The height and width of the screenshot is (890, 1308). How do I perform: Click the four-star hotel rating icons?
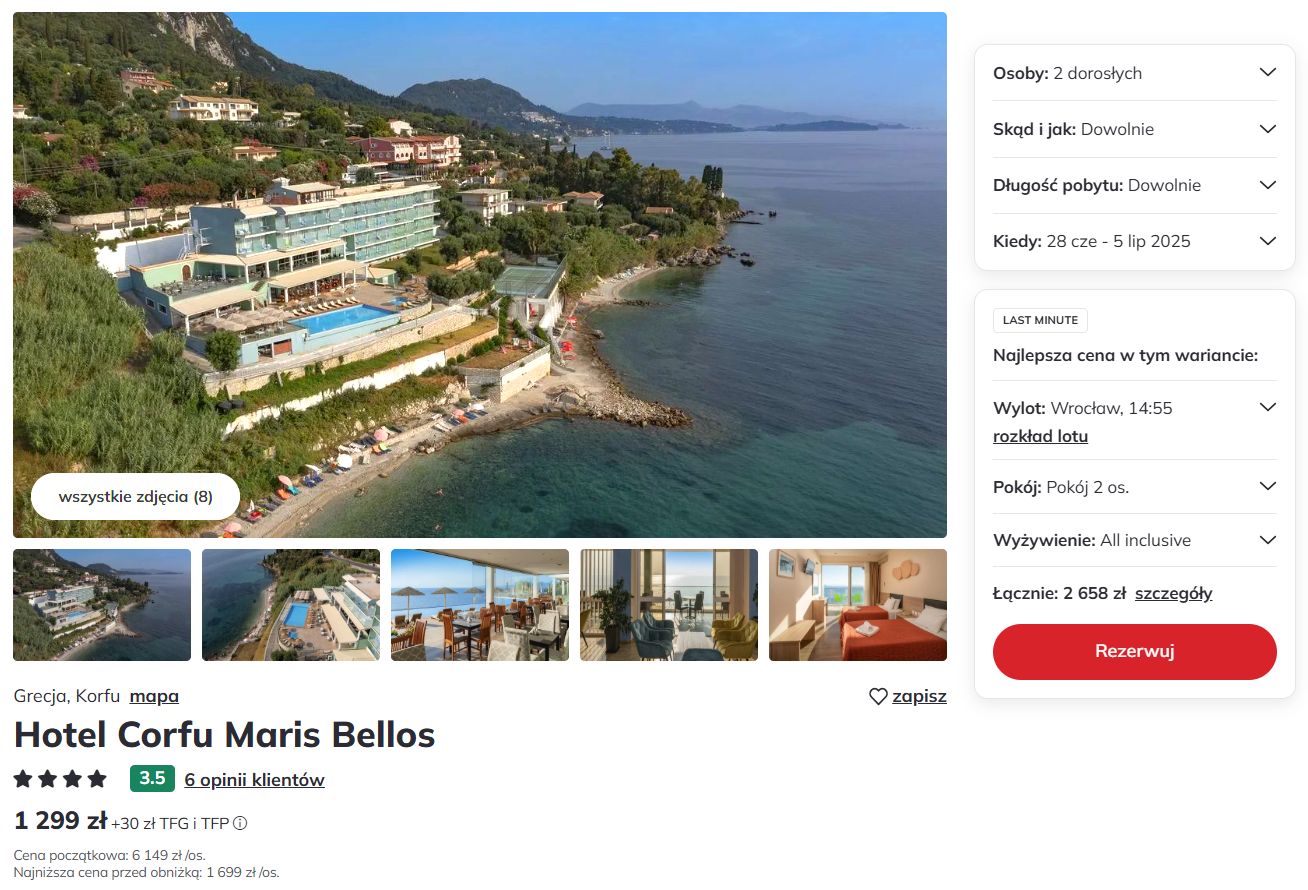60,779
